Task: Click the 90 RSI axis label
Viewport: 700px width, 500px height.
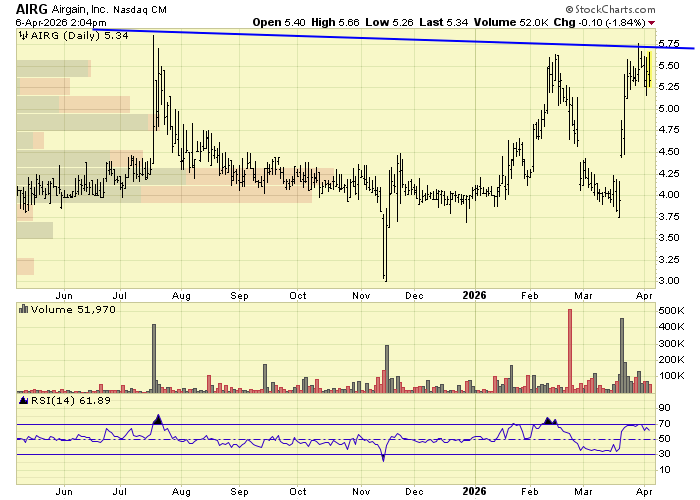Action: (665, 408)
